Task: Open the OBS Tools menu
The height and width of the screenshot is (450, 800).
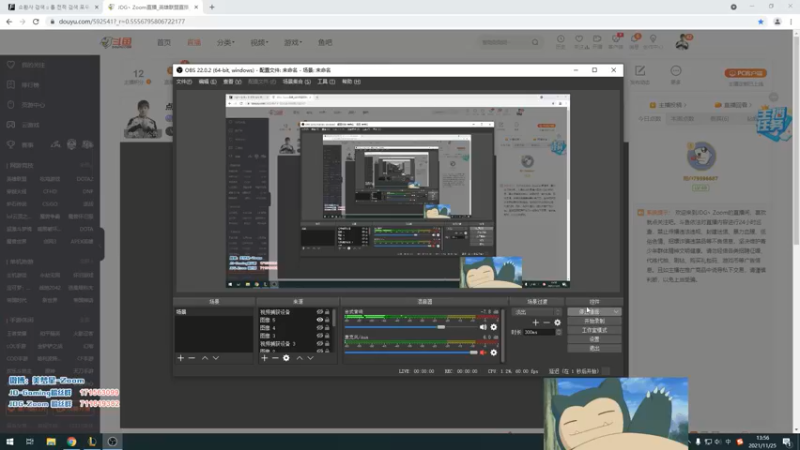Action: click(x=326, y=82)
